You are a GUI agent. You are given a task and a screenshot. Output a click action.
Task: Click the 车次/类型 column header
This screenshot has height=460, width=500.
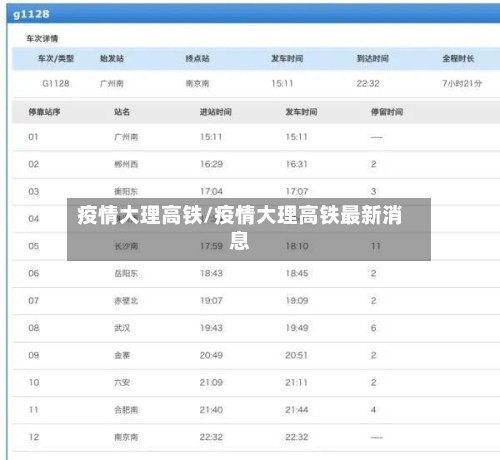56,59
